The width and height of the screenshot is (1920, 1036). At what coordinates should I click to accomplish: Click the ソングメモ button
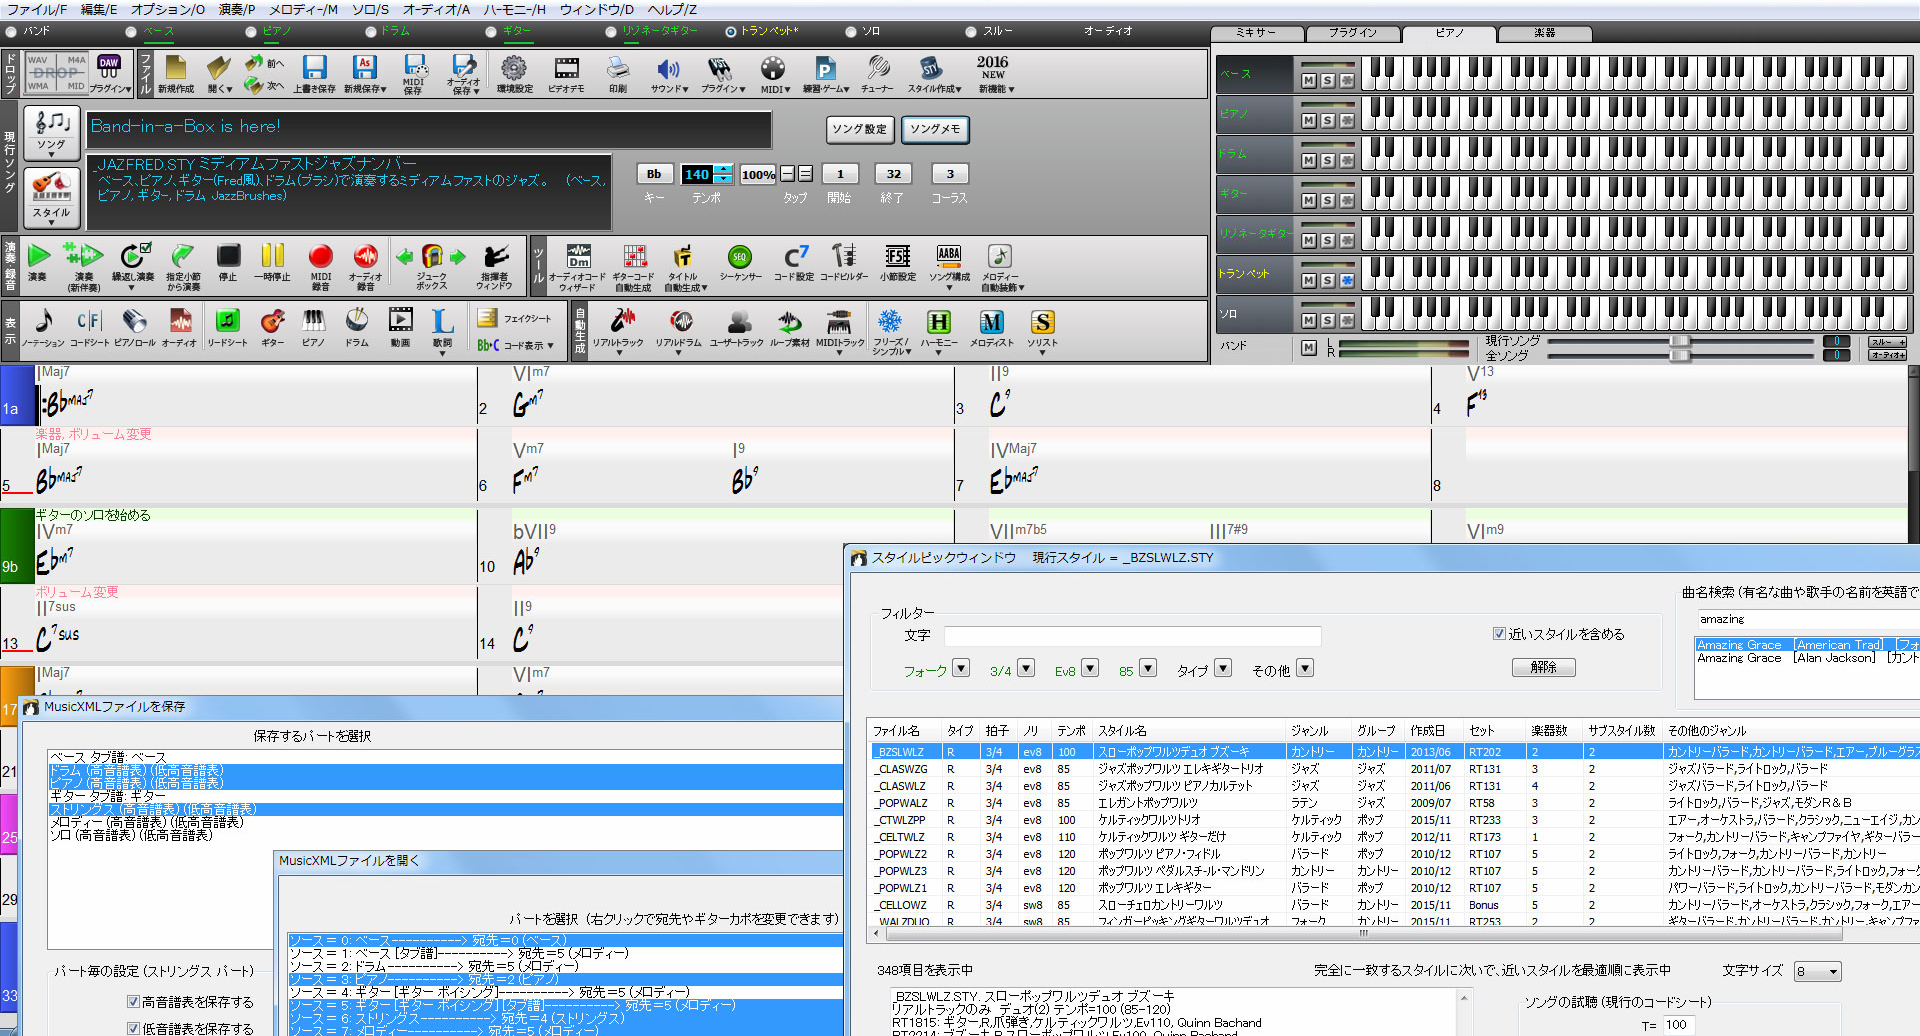935,129
